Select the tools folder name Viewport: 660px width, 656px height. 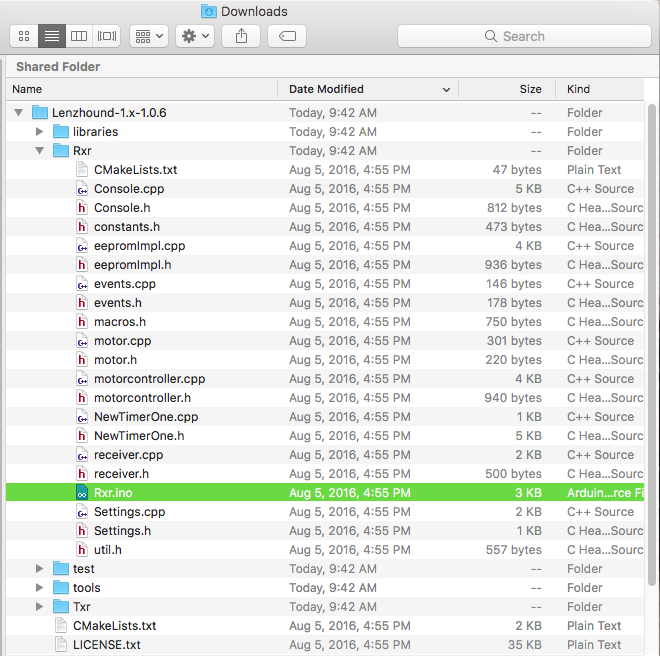[87, 588]
